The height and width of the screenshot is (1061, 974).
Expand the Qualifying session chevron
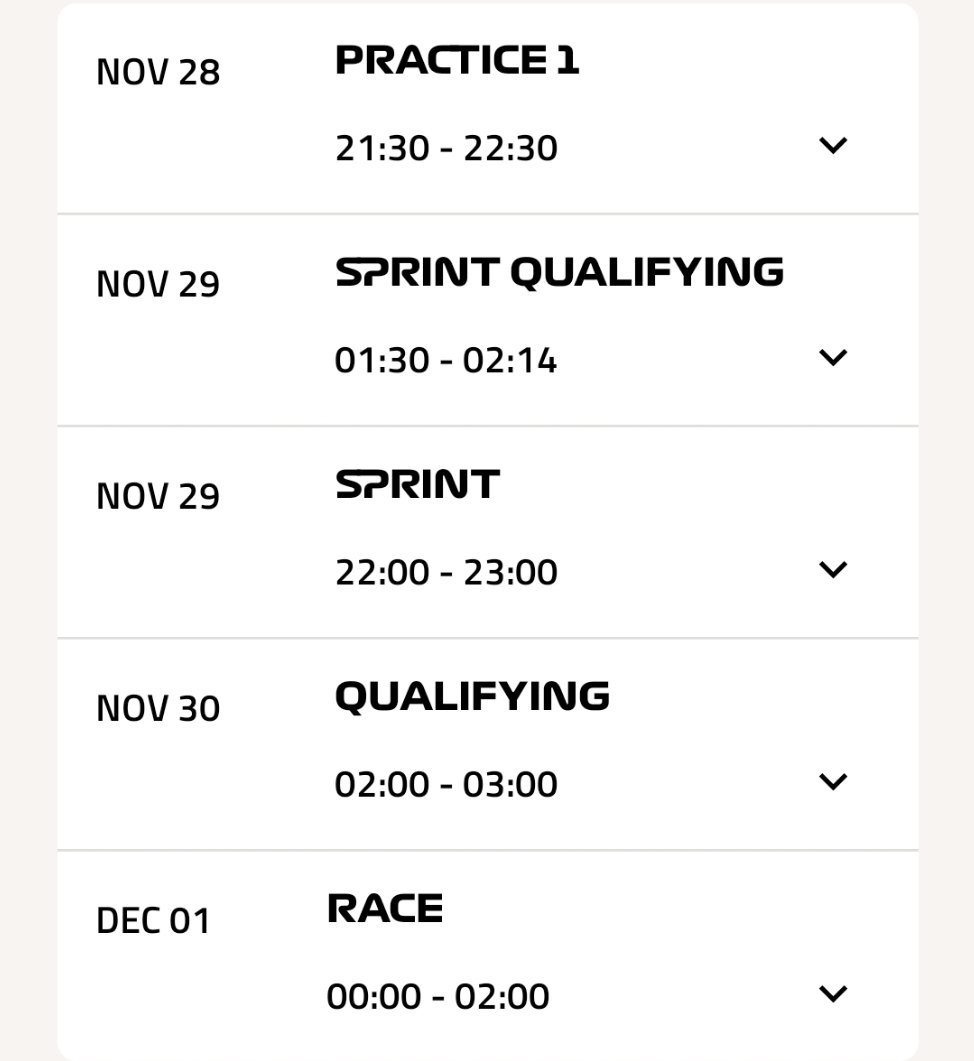pyautogui.click(x=832, y=782)
